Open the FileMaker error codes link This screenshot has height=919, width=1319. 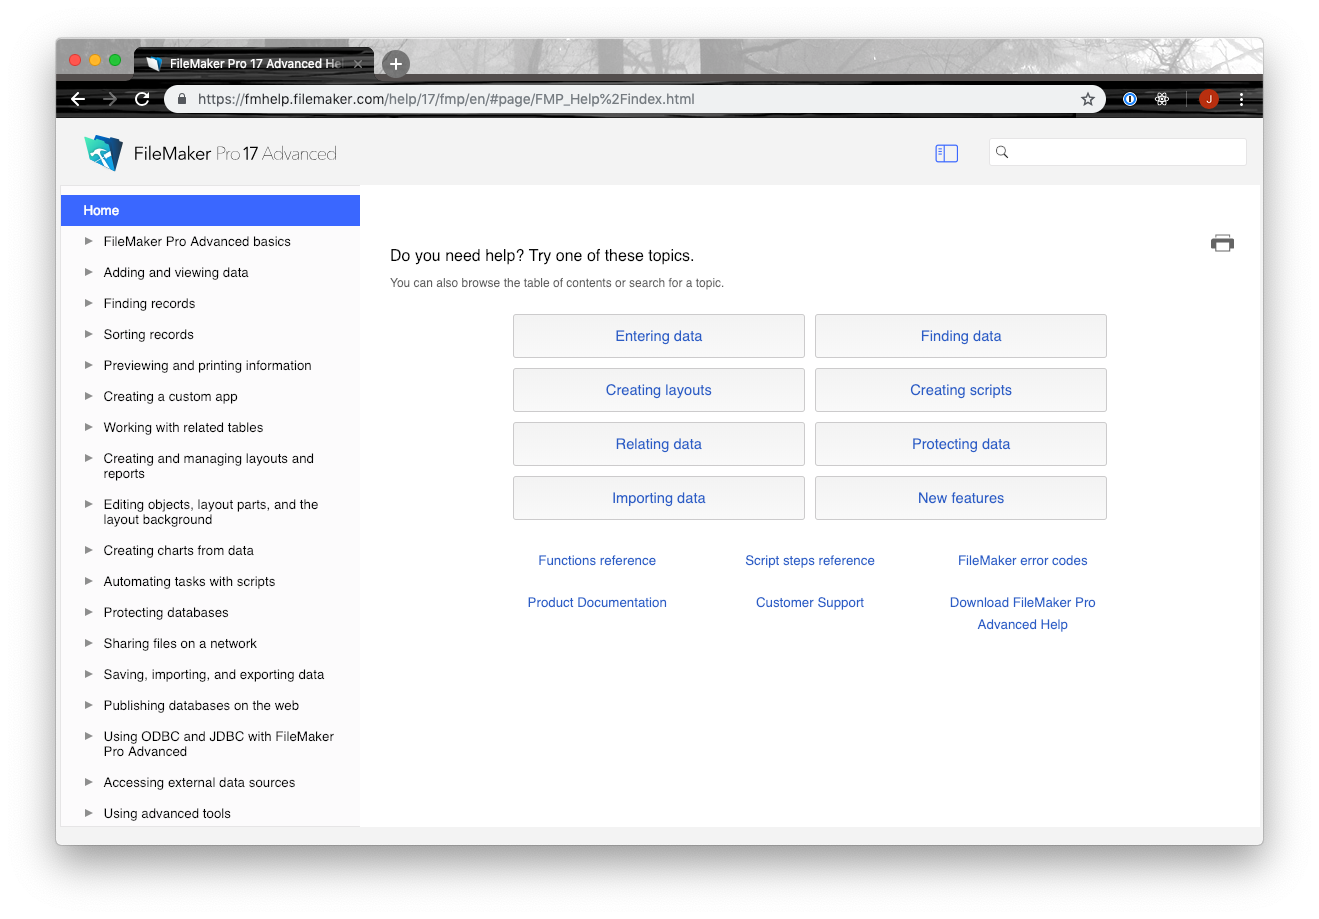tap(1023, 560)
